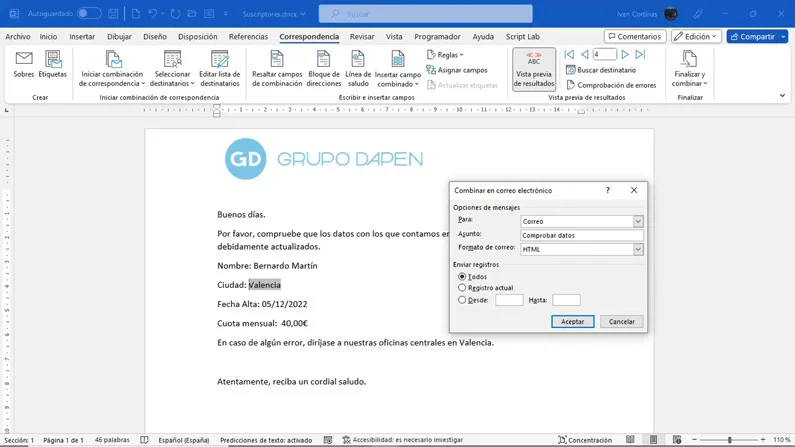Click Aceptar in the dialog

572,321
